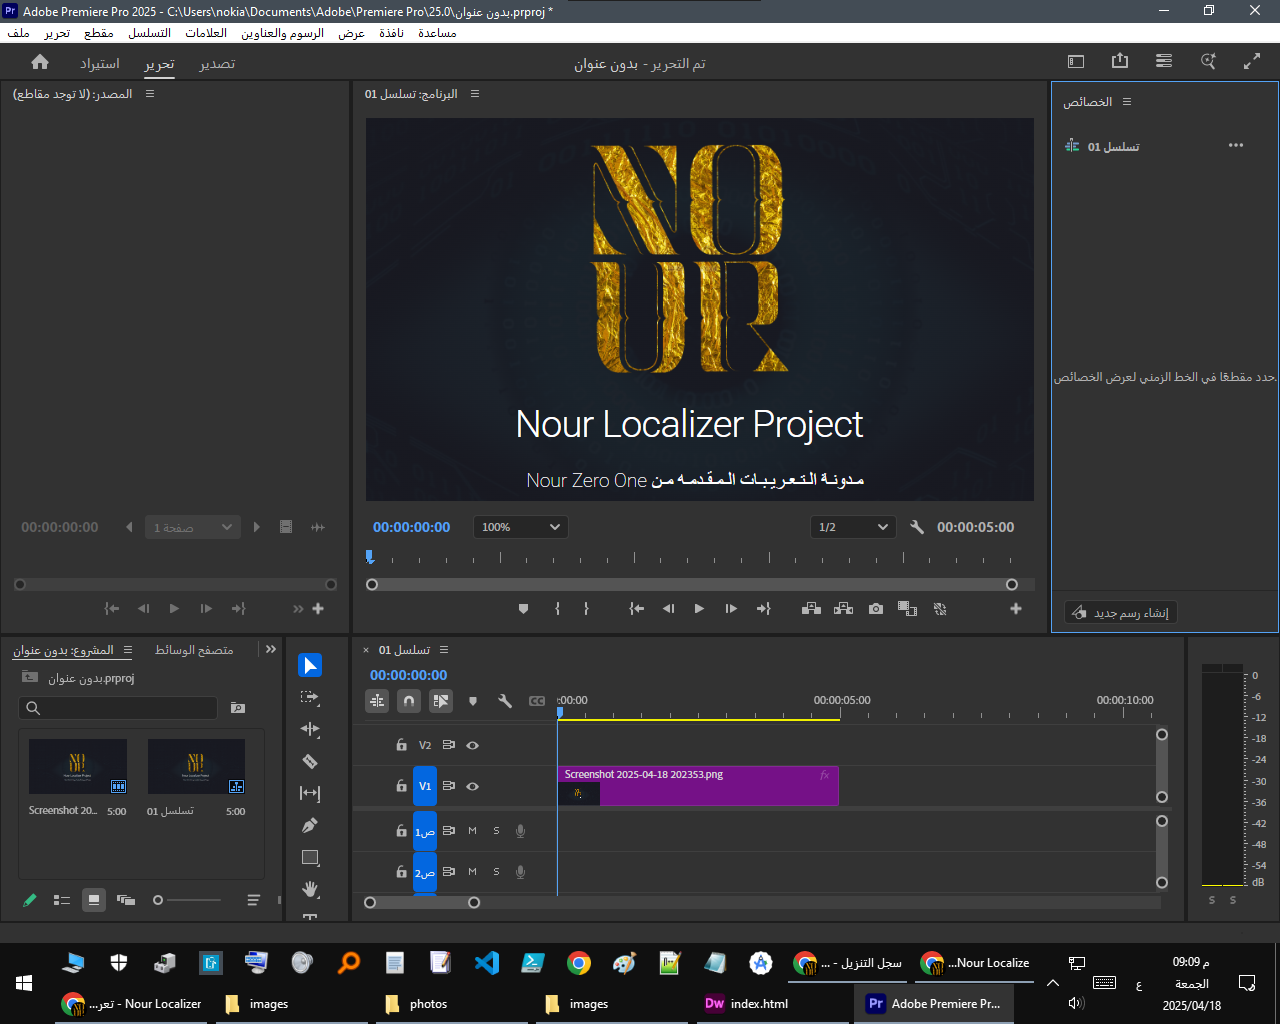Open the 1/2 playback resolution dropdown
This screenshot has height=1024, width=1280.
click(x=853, y=527)
